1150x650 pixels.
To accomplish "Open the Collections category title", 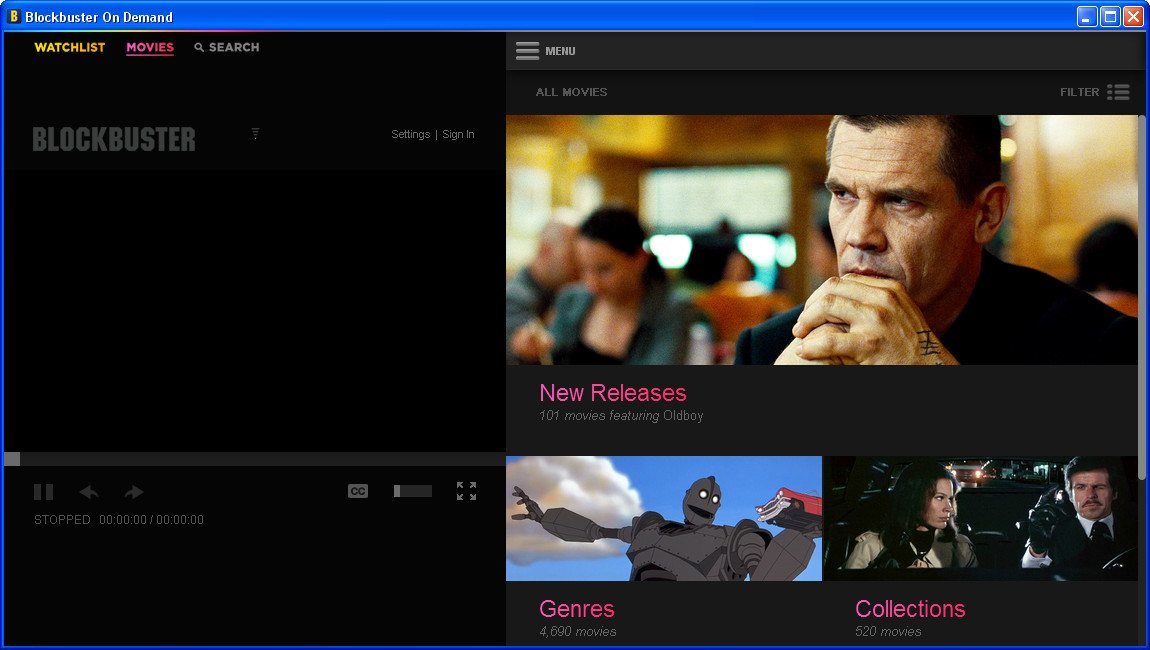I will click(910, 608).
